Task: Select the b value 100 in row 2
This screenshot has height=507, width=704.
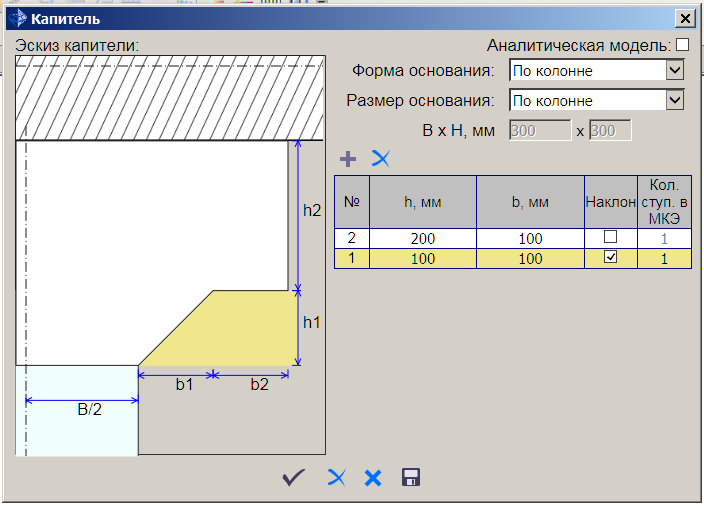Action: coord(530,238)
